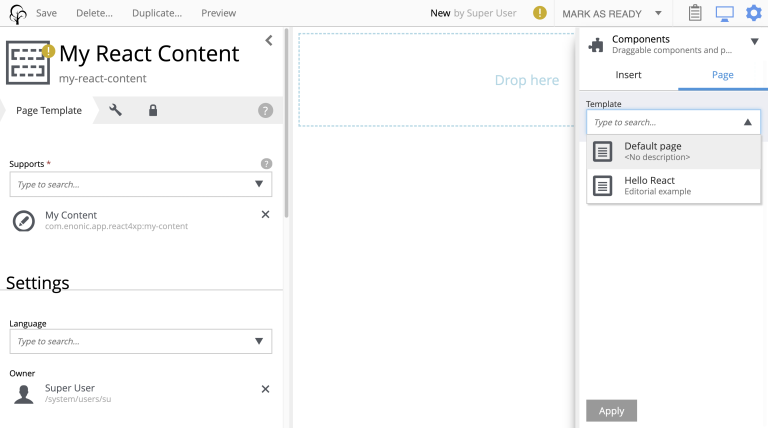
Task: Click Preview in the toolbar
Action: [x=218, y=13]
